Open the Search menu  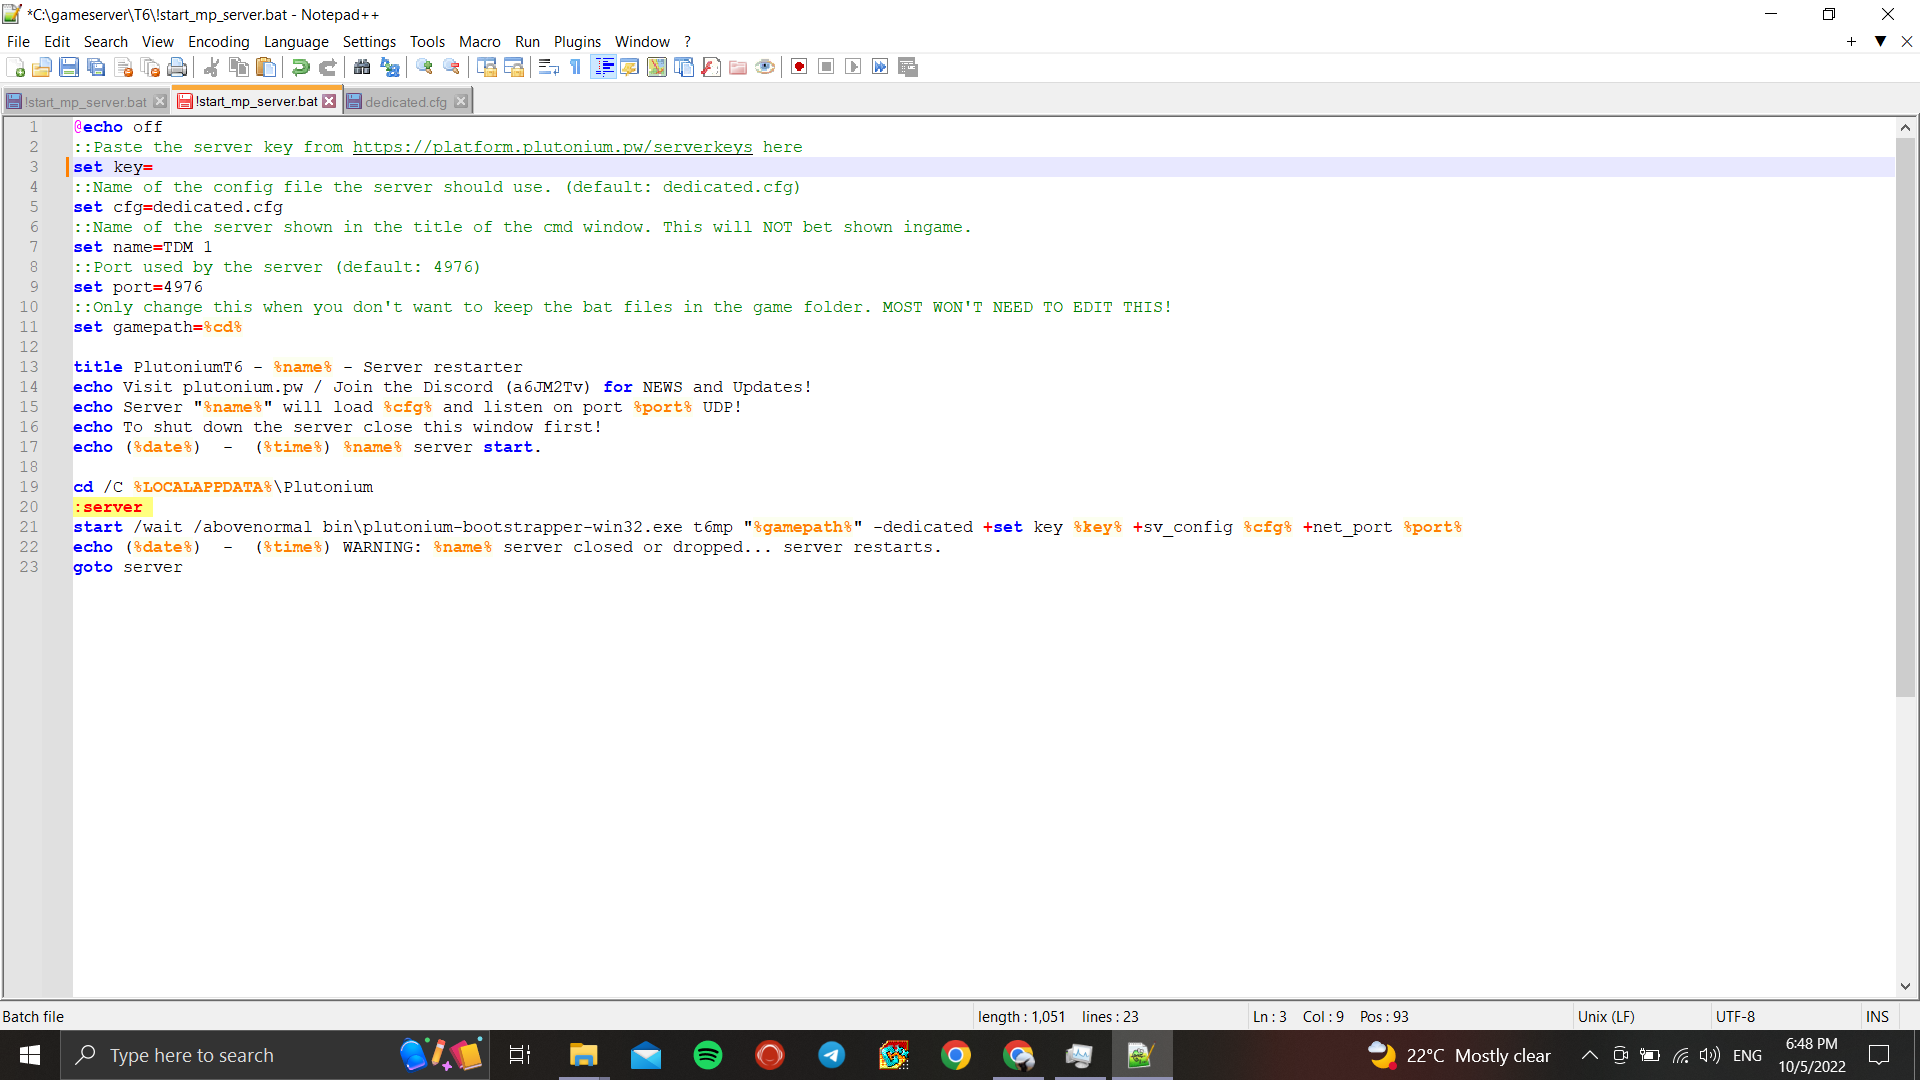pyautogui.click(x=106, y=41)
